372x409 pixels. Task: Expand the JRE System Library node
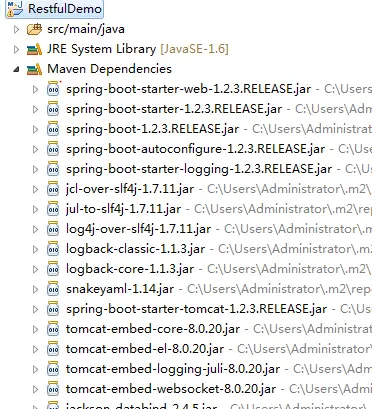click(16, 50)
